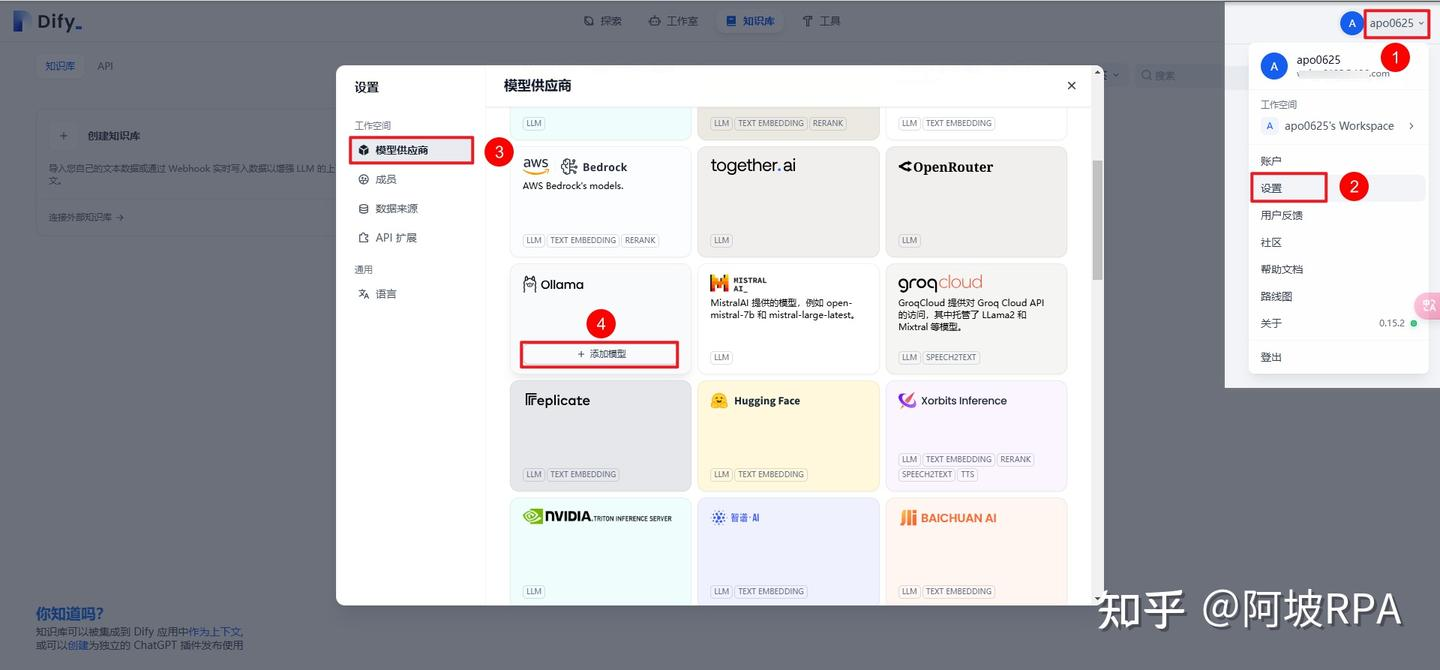
Task: Click the 模型供应商 cube icon
Action: pos(364,150)
